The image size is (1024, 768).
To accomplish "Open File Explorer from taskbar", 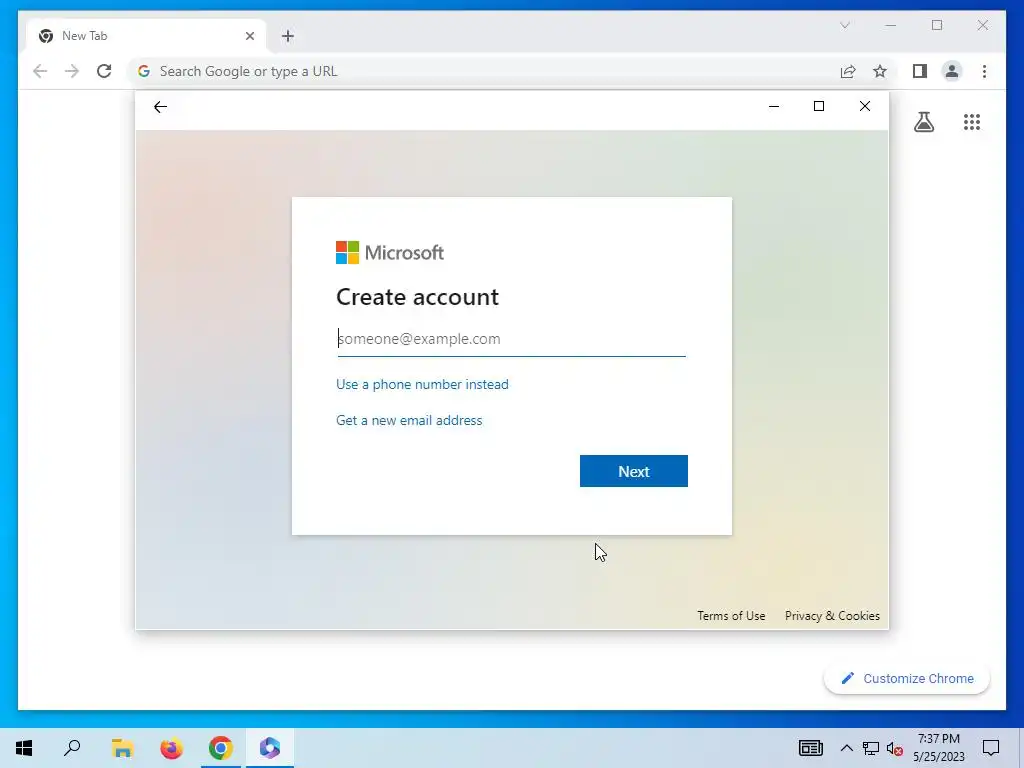I will coord(122,748).
